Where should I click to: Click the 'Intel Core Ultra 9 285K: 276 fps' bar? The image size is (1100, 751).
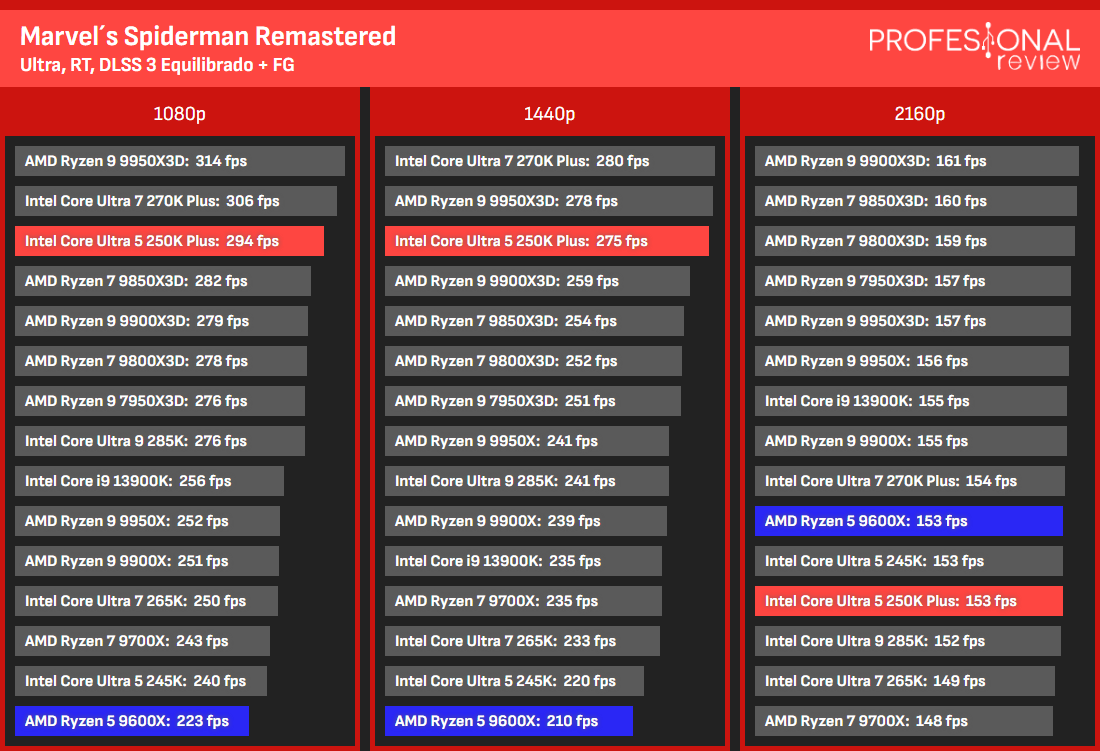click(x=160, y=441)
